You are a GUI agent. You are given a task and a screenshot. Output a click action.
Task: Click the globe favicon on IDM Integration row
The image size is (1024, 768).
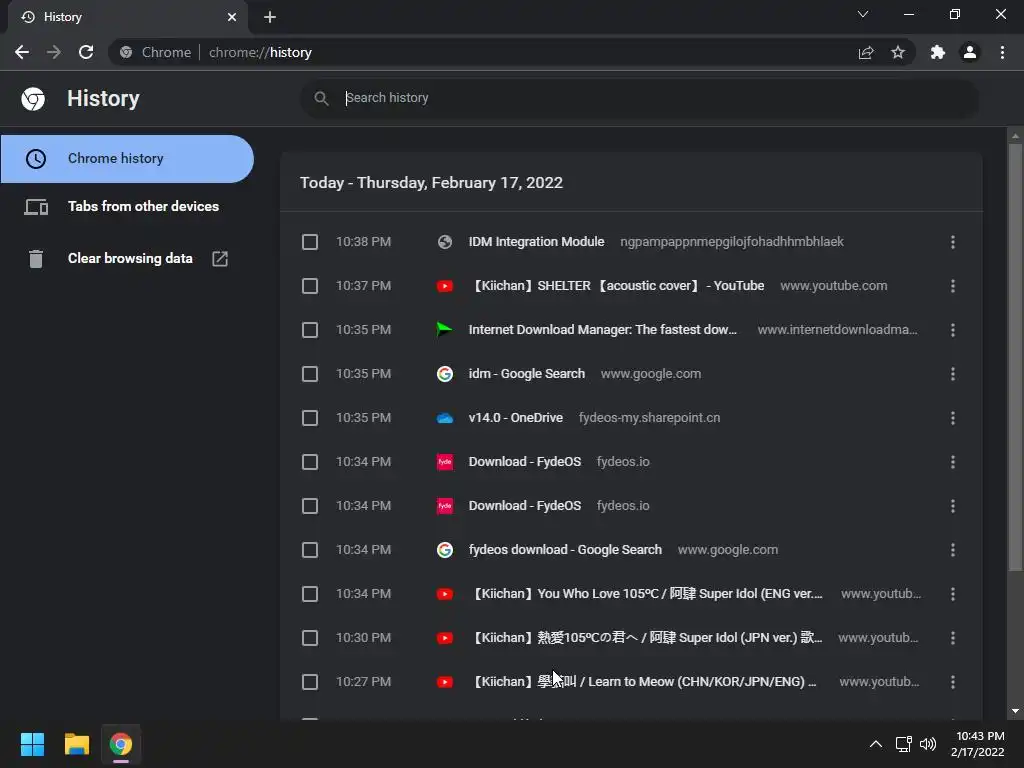445,242
